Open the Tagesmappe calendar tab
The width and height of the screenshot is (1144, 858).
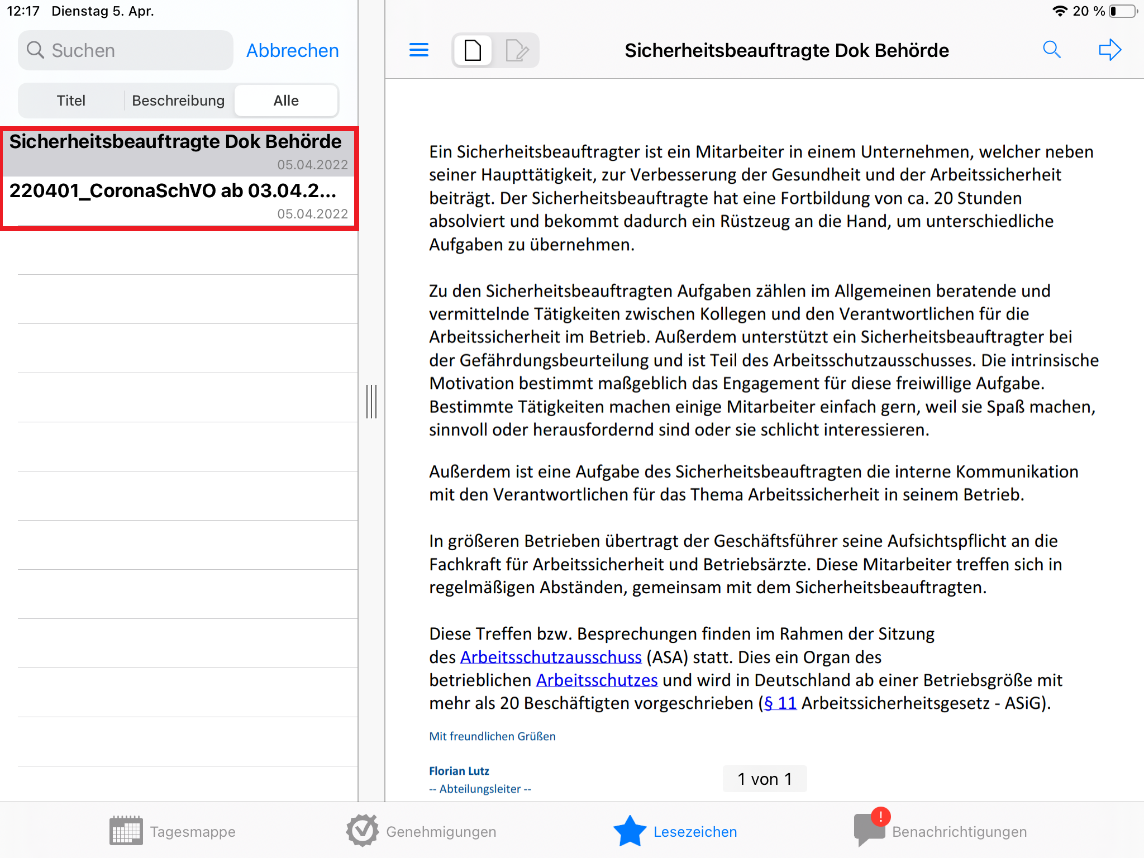[x=173, y=831]
